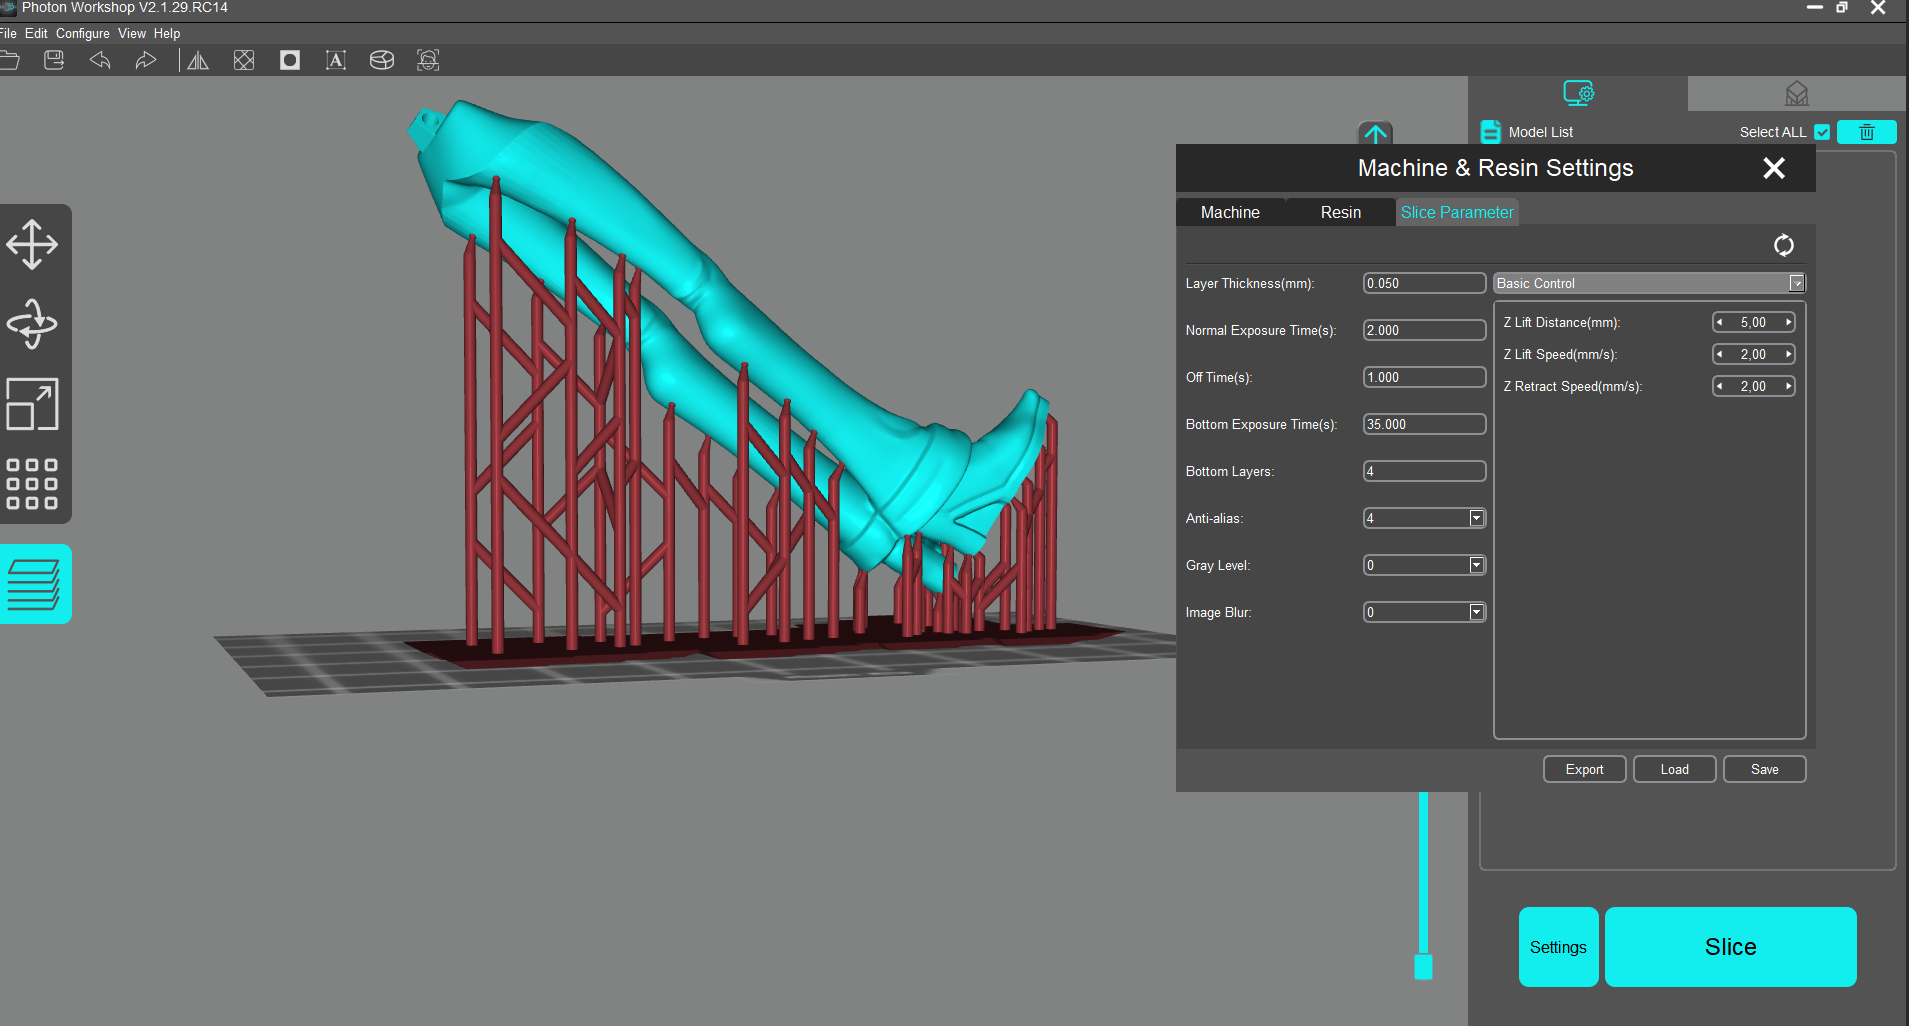Expand the Anti-alias dropdown
Viewport: 1909px width, 1026px height.
1476,518
